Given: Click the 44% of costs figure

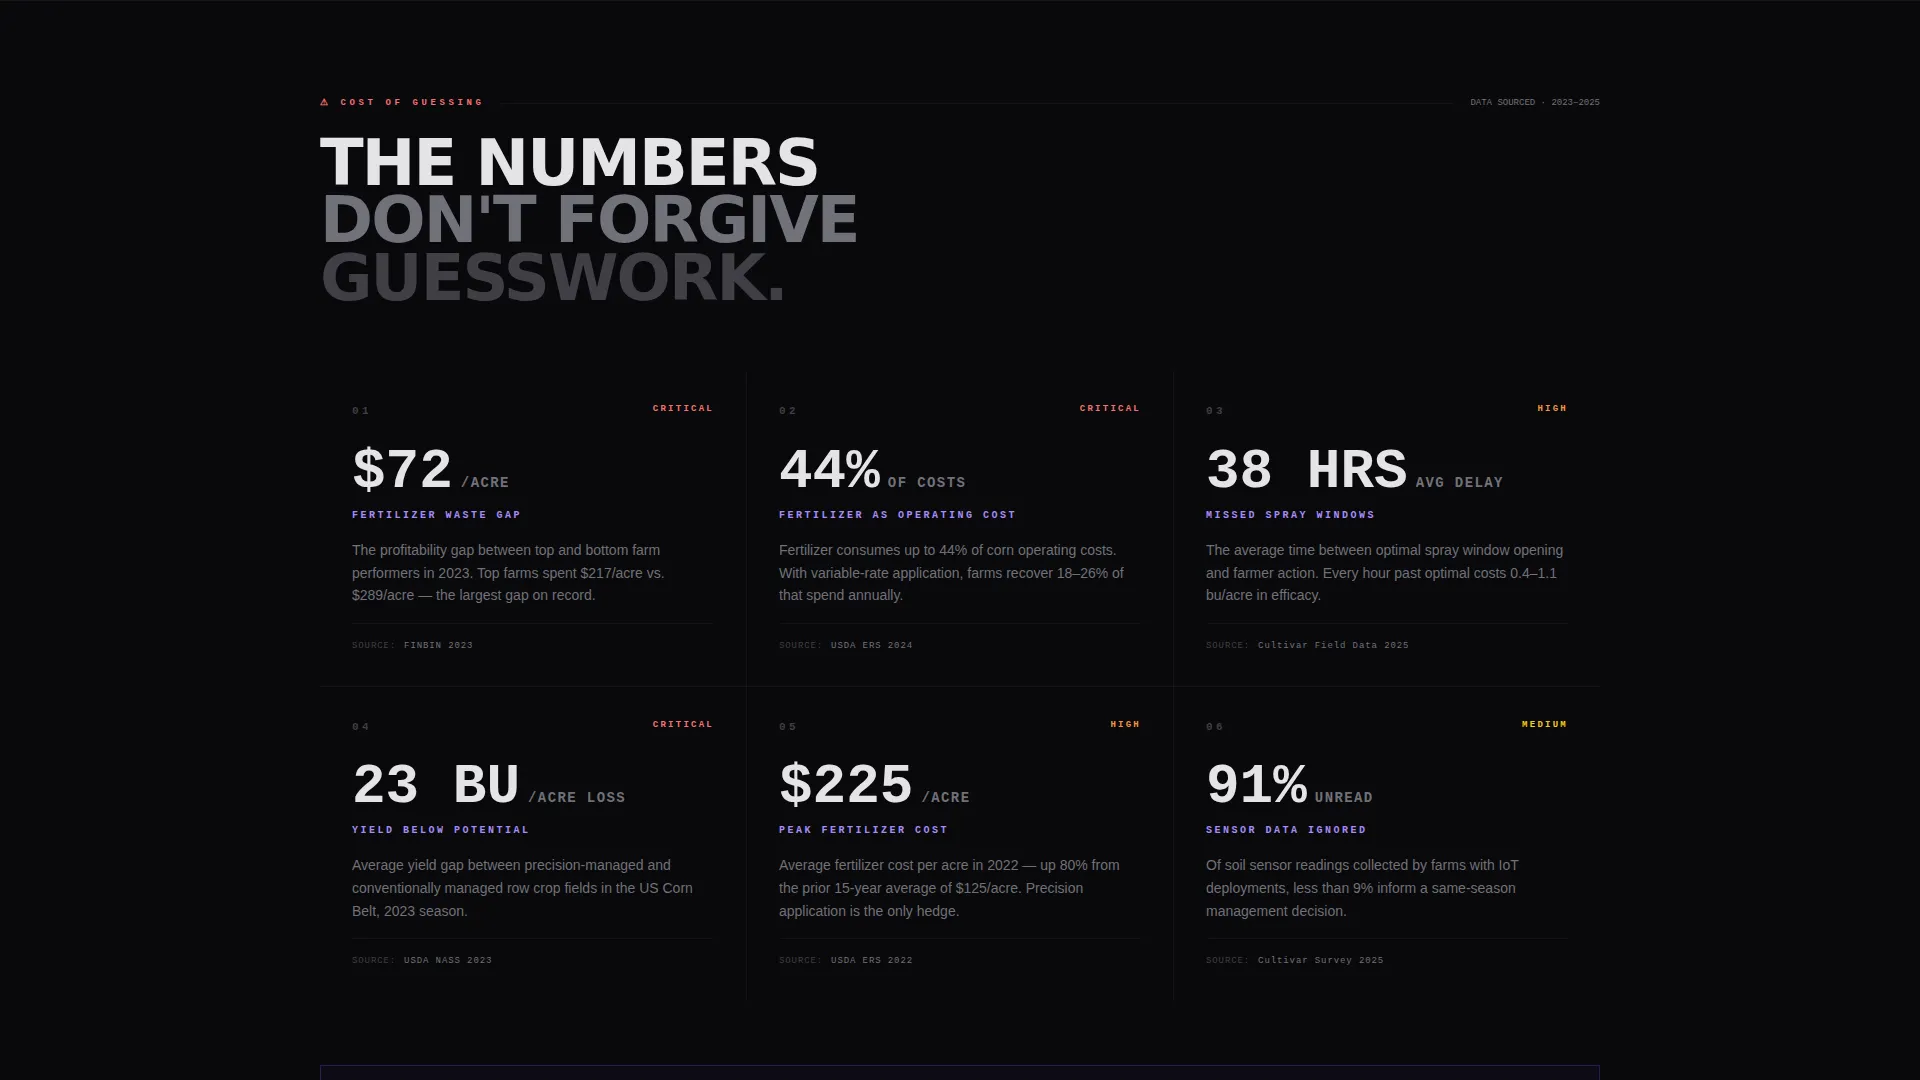Looking at the screenshot, I should click(x=872, y=470).
